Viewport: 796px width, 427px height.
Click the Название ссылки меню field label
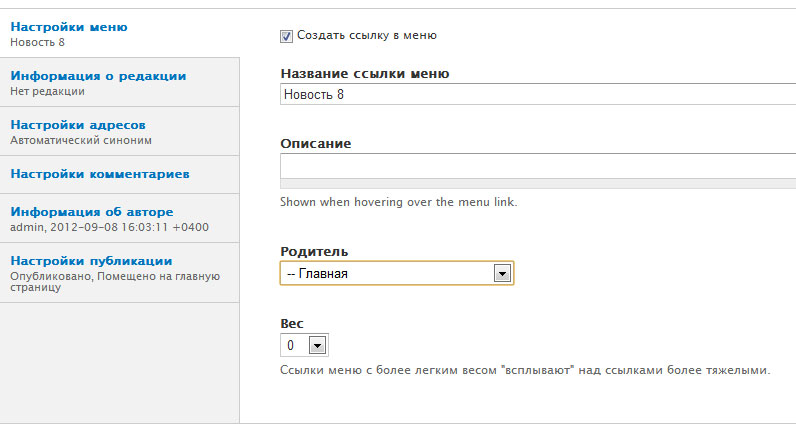(x=364, y=74)
